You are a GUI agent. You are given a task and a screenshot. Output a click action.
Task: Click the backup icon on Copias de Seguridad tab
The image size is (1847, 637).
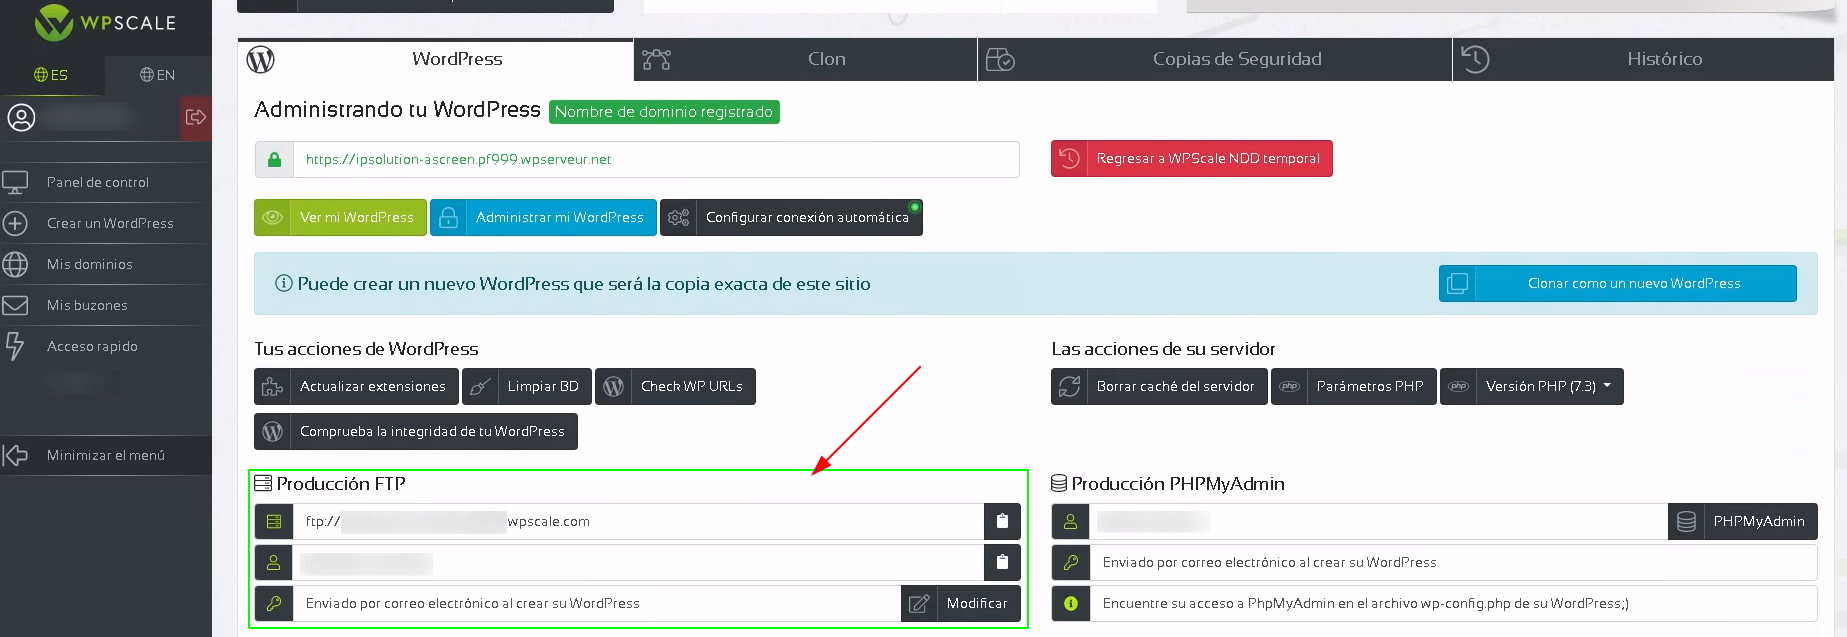click(1000, 60)
